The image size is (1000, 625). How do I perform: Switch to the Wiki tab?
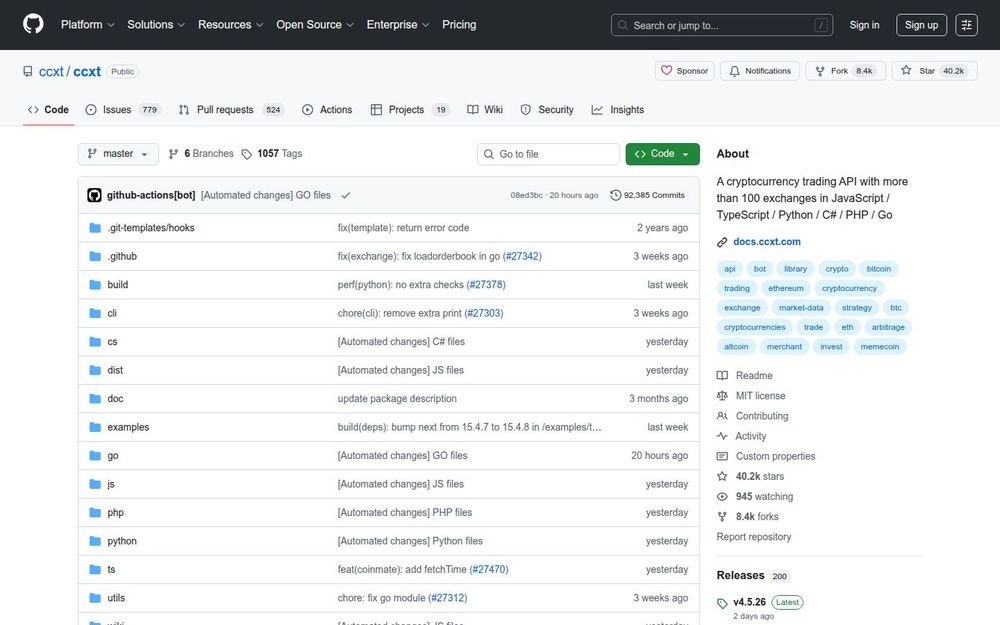tap(485, 110)
